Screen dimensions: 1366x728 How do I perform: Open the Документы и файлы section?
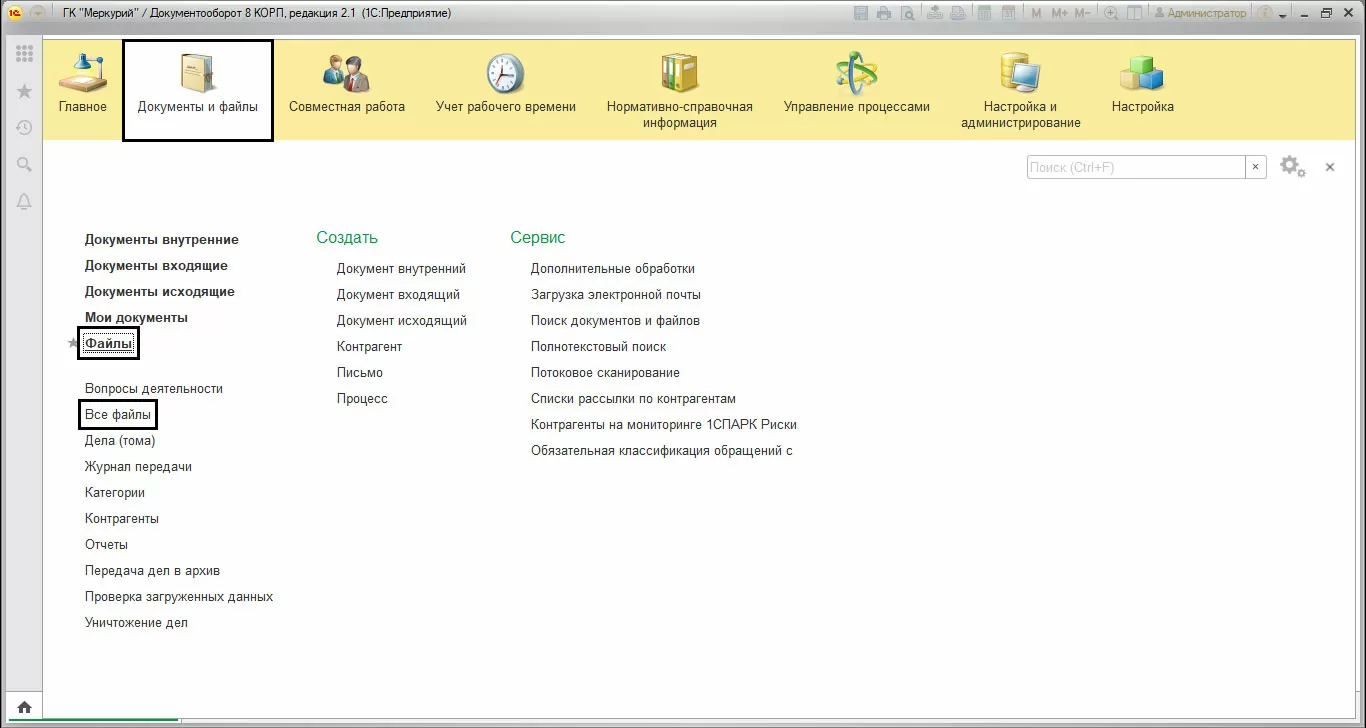(x=198, y=90)
